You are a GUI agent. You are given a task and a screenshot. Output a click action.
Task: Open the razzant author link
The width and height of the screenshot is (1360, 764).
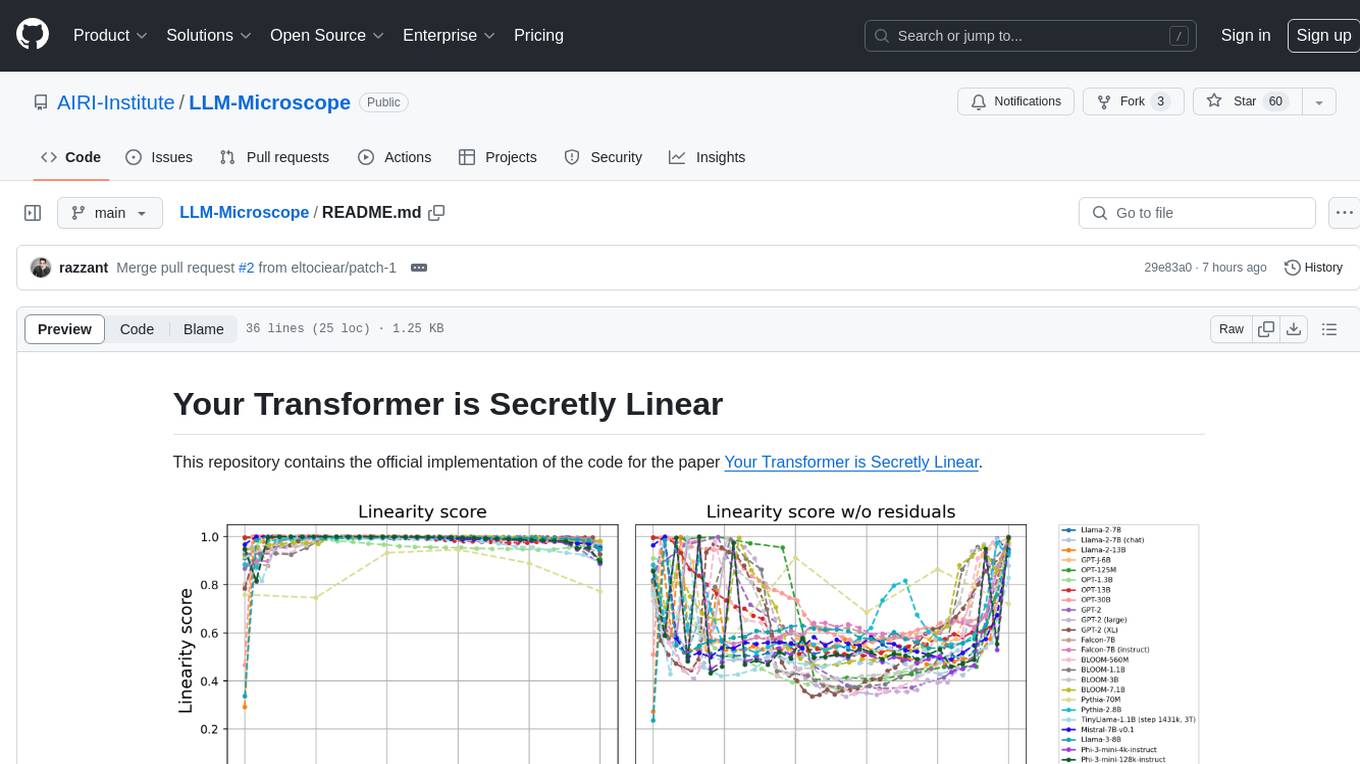click(x=84, y=268)
